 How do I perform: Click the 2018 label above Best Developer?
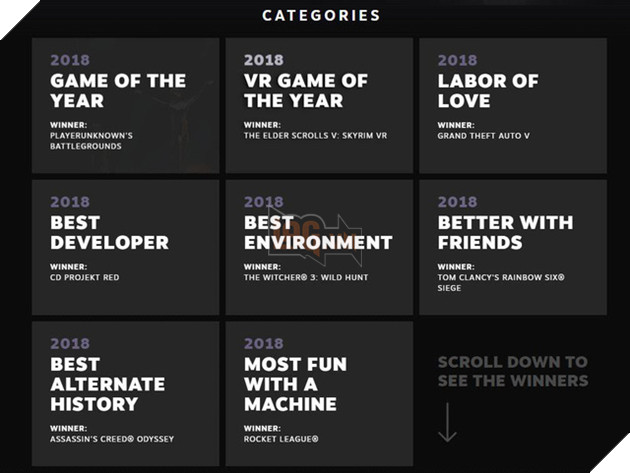click(70, 202)
